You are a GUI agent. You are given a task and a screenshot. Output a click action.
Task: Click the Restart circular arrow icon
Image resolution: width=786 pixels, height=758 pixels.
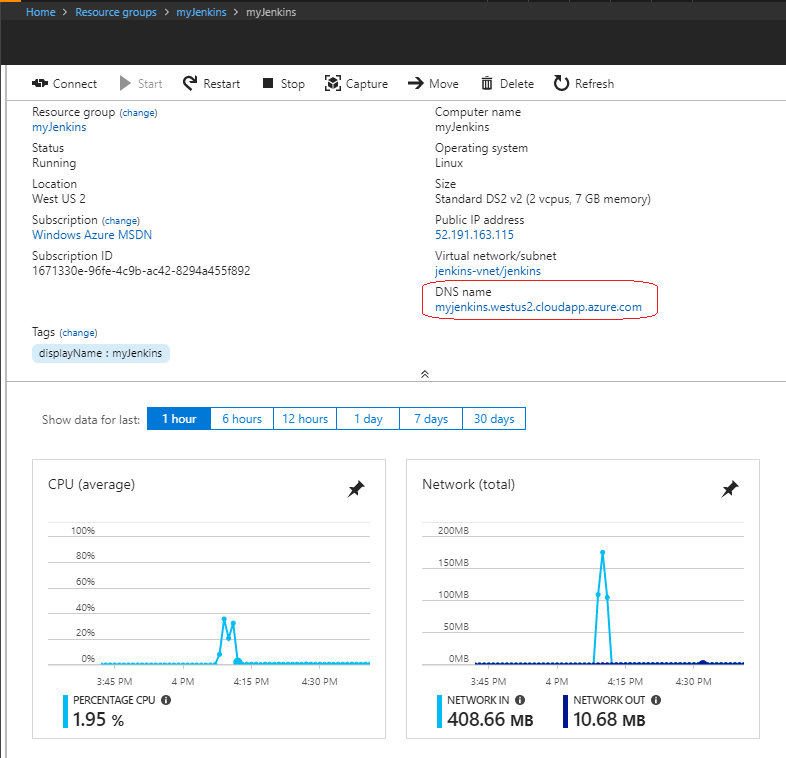pos(190,83)
